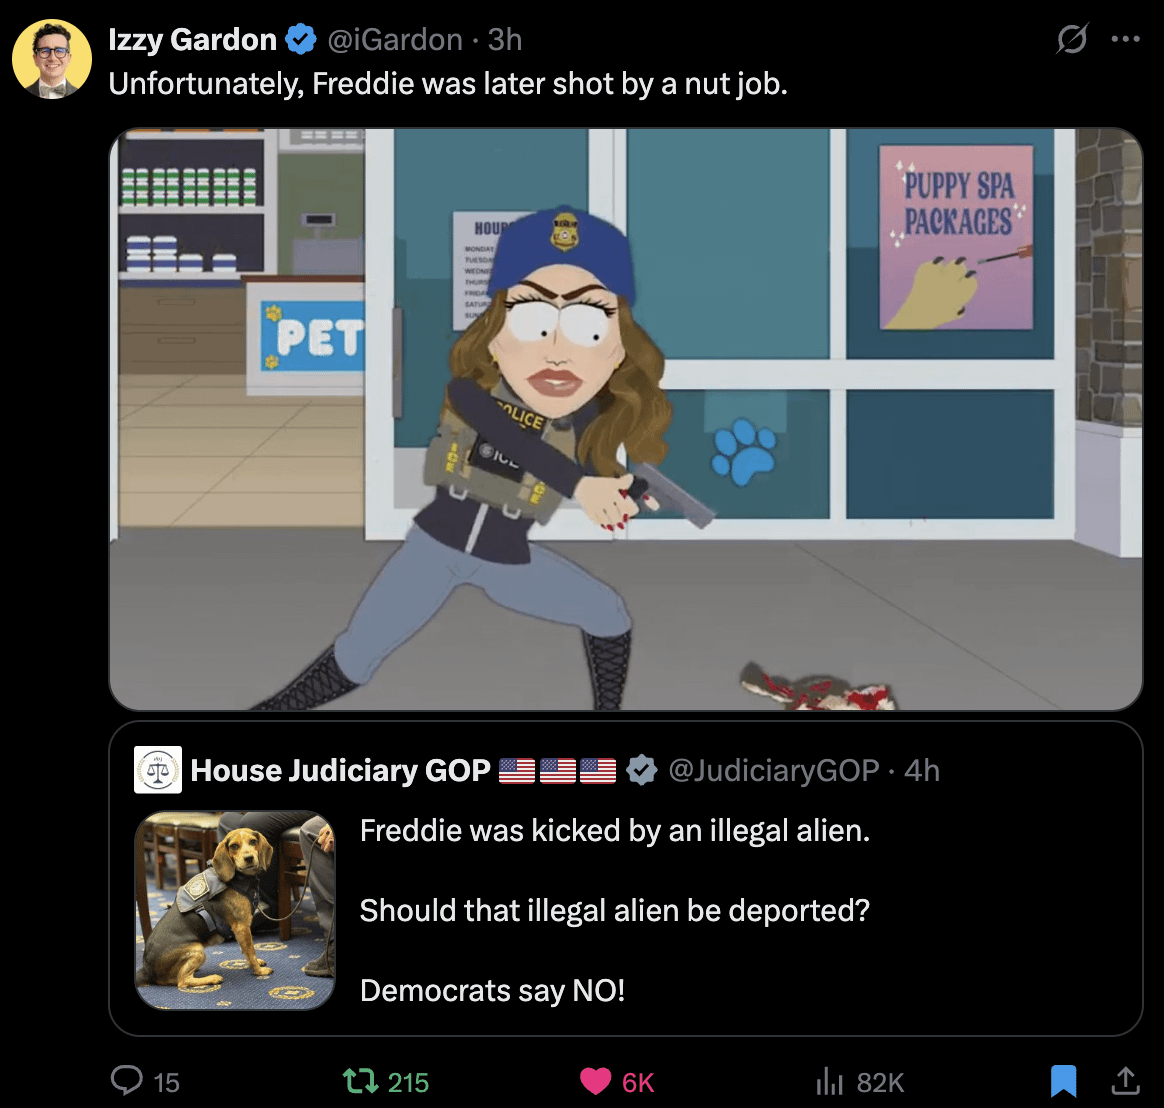Open the share upload arrow icon
The height and width of the screenshot is (1108, 1164).
tap(1125, 1081)
